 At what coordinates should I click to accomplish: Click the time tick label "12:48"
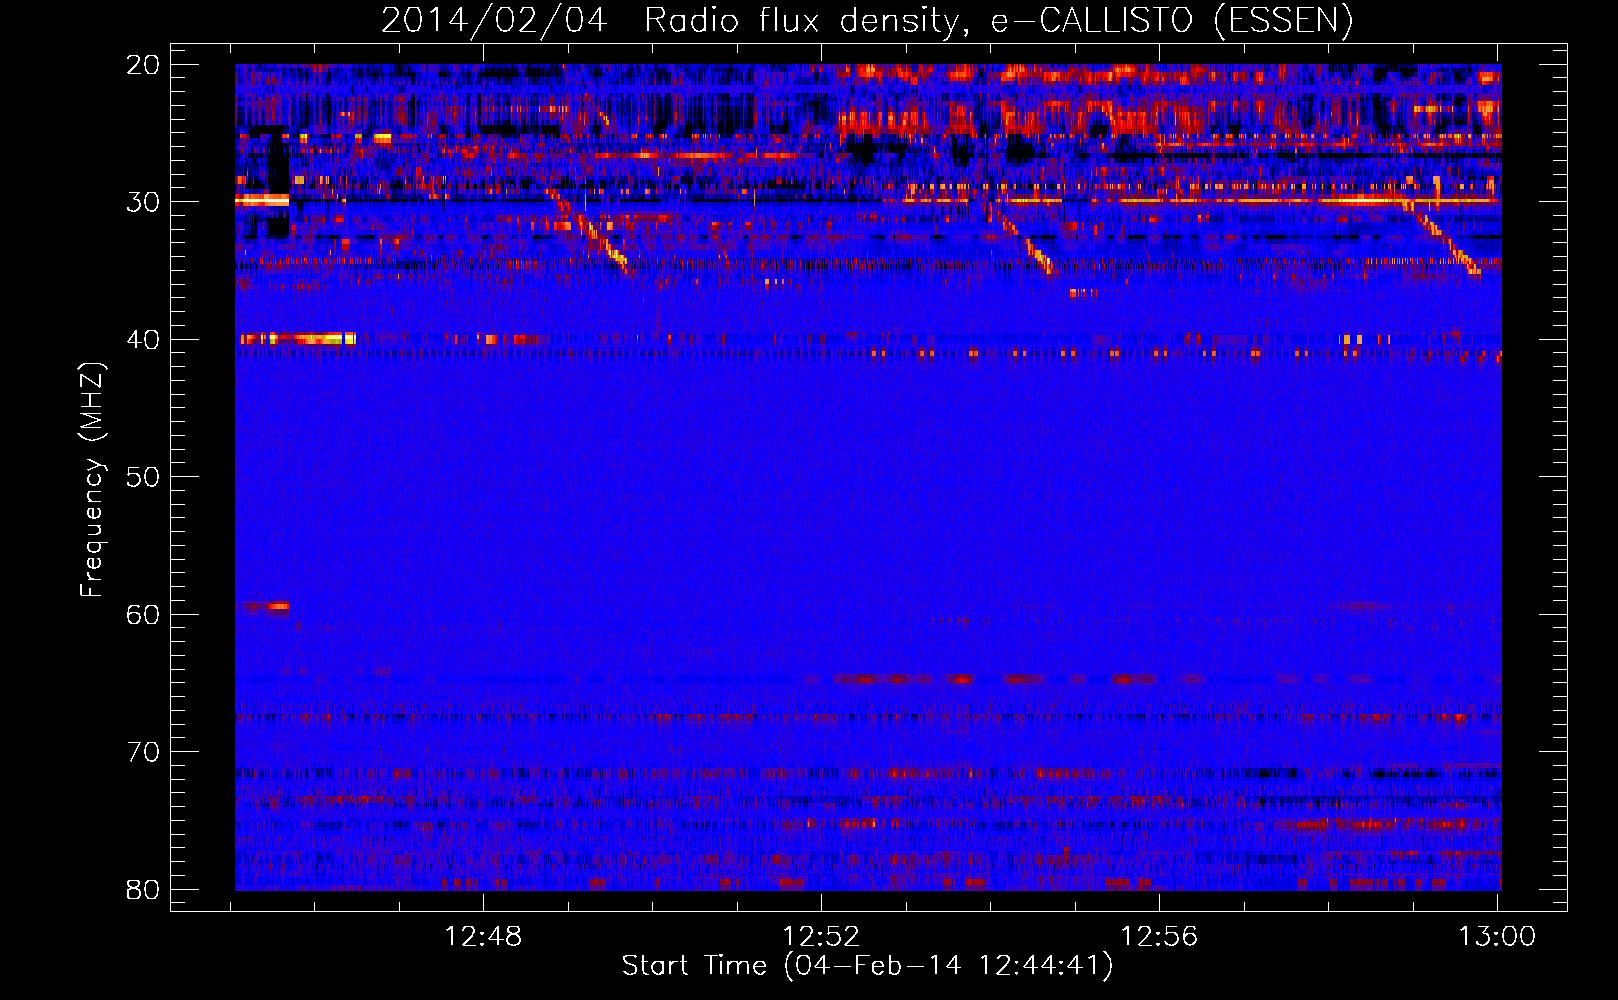(x=483, y=937)
